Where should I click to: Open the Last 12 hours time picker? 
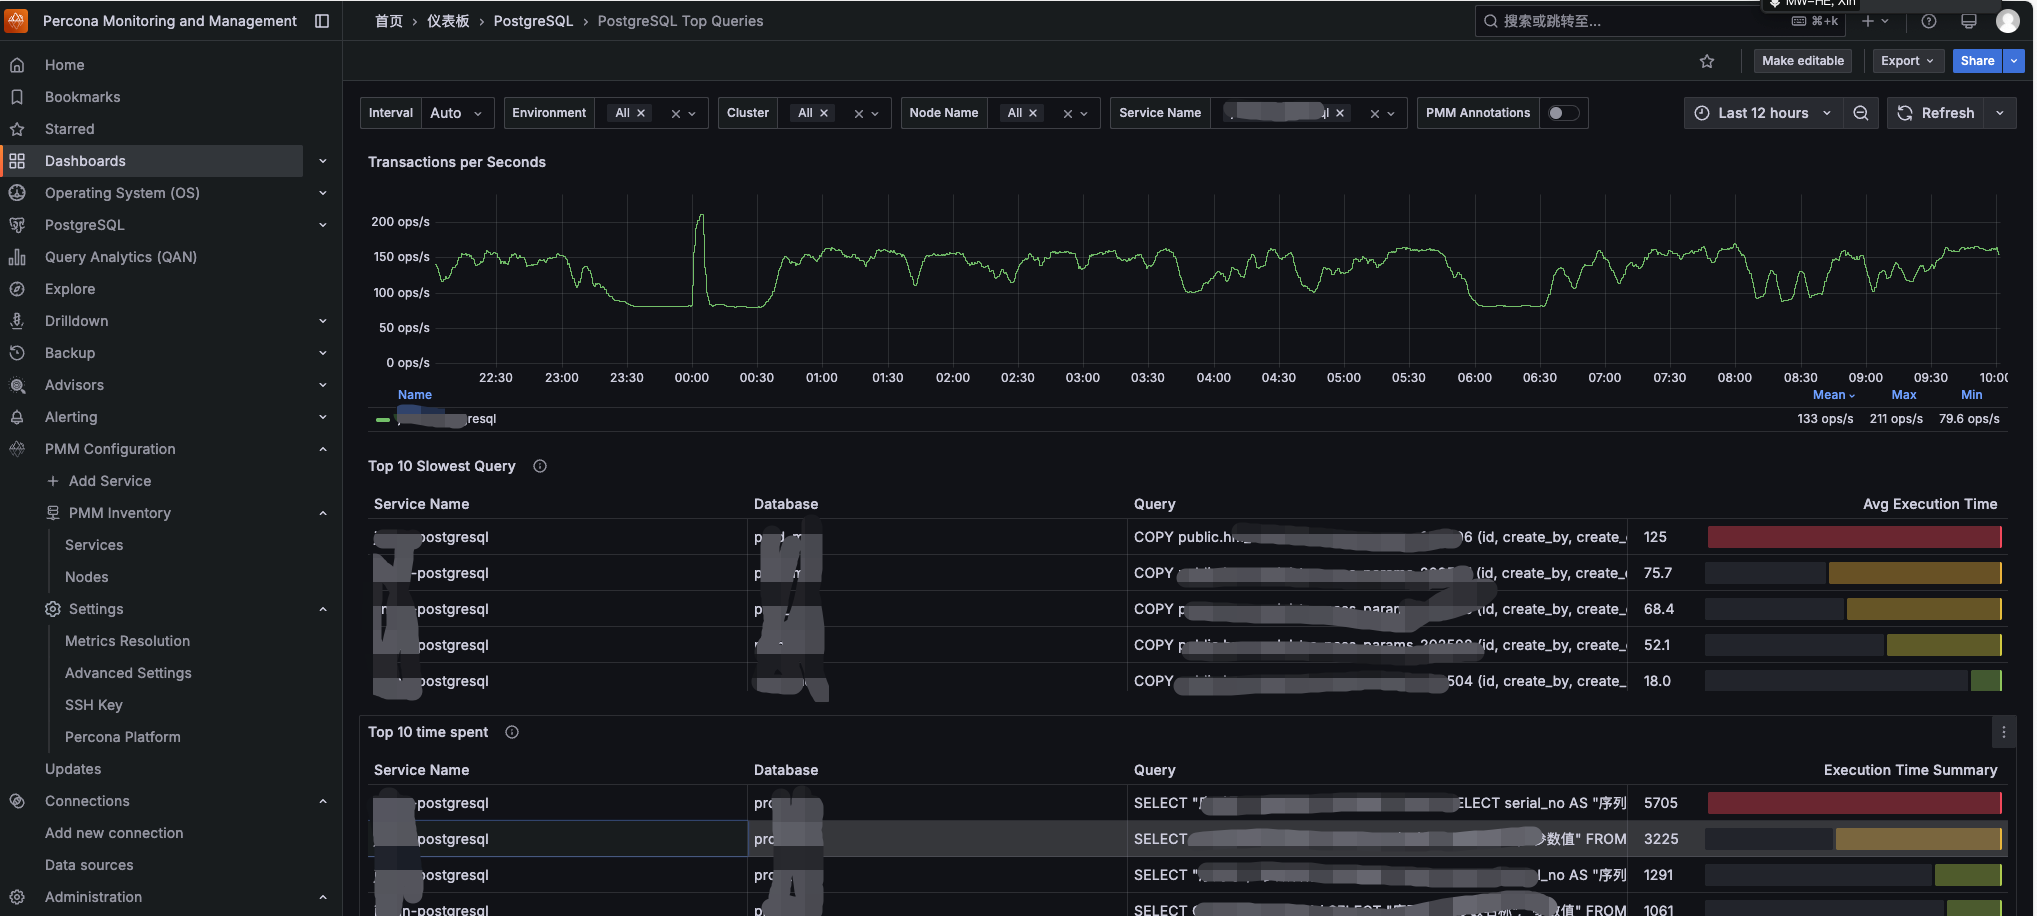pyautogui.click(x=1763, y=113)
